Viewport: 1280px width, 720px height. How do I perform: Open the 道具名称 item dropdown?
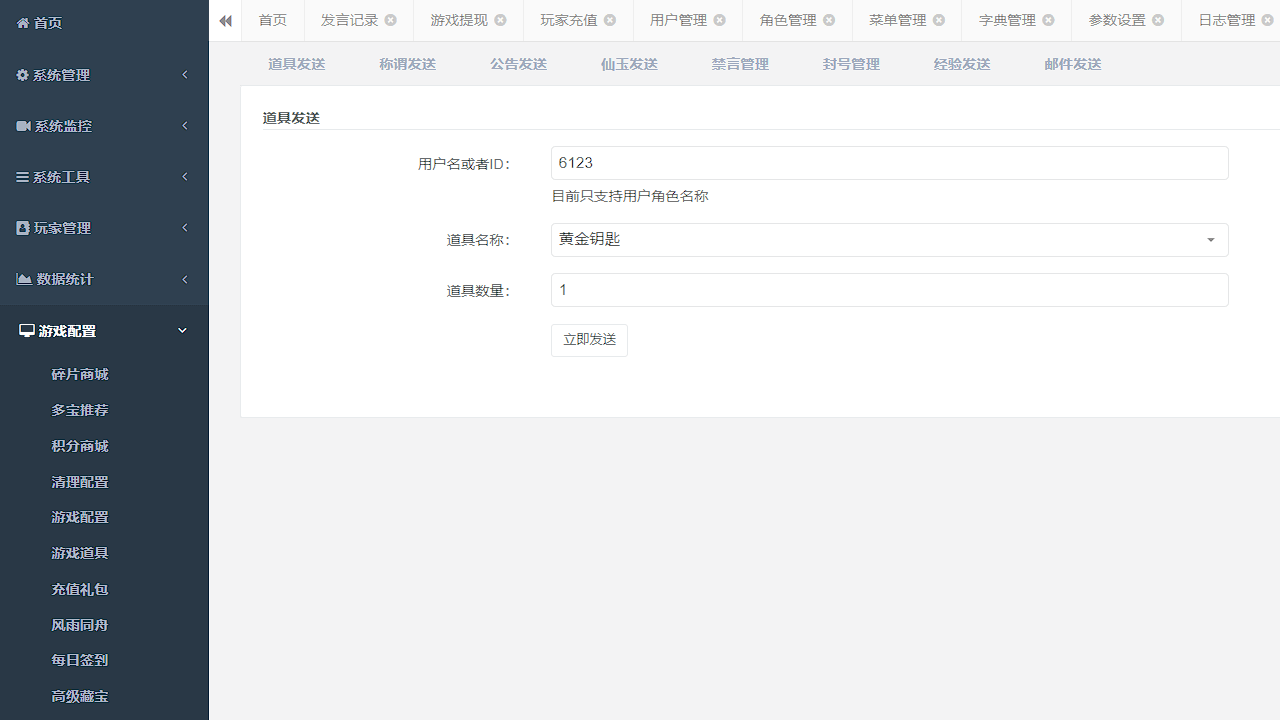pos(1210,240)
